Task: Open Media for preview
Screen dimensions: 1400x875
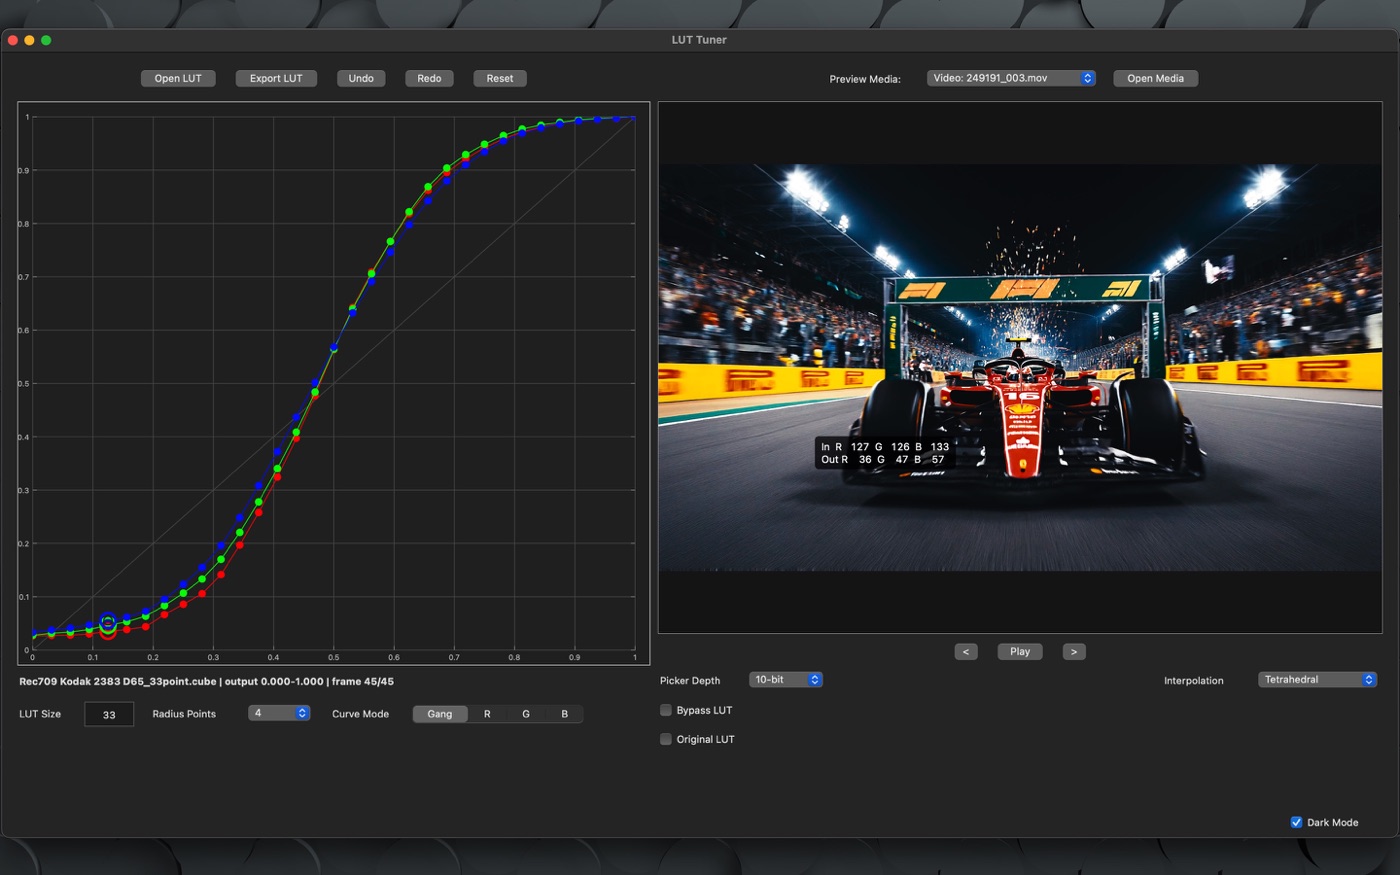Action: [1155, 78]
